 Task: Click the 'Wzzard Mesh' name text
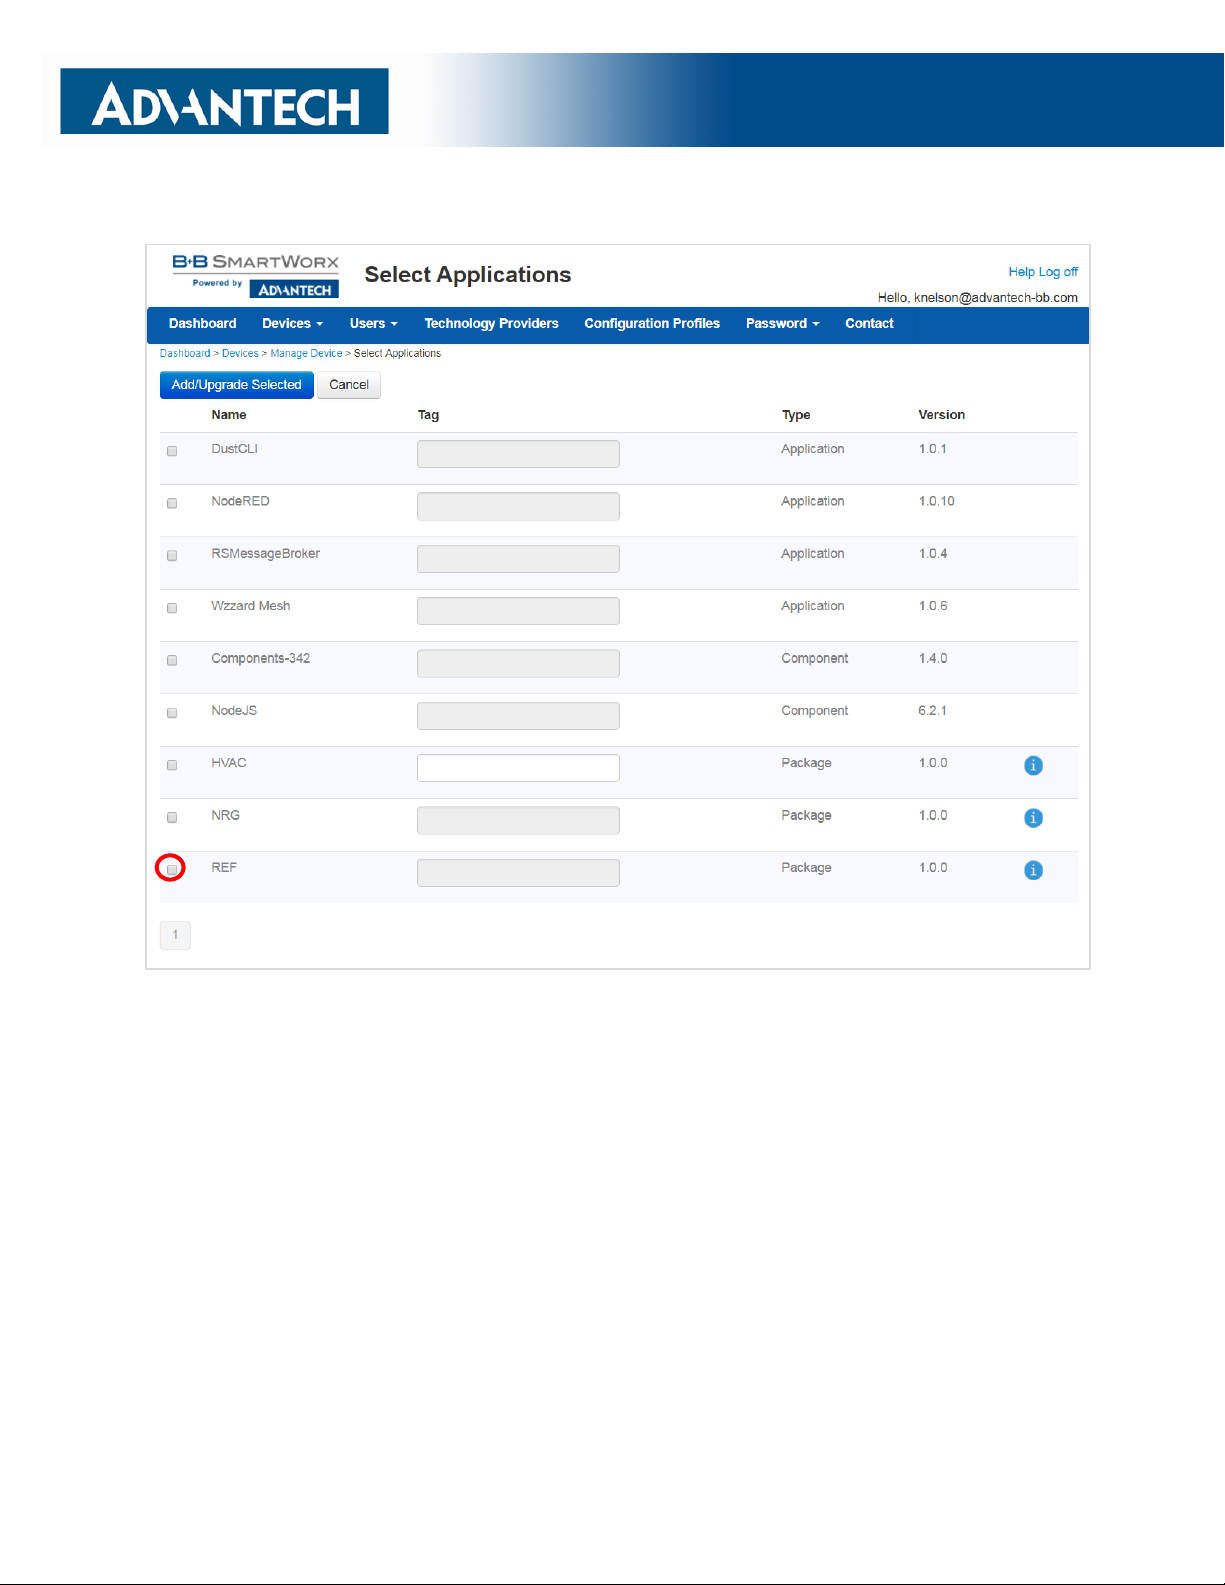coord(251,606)
